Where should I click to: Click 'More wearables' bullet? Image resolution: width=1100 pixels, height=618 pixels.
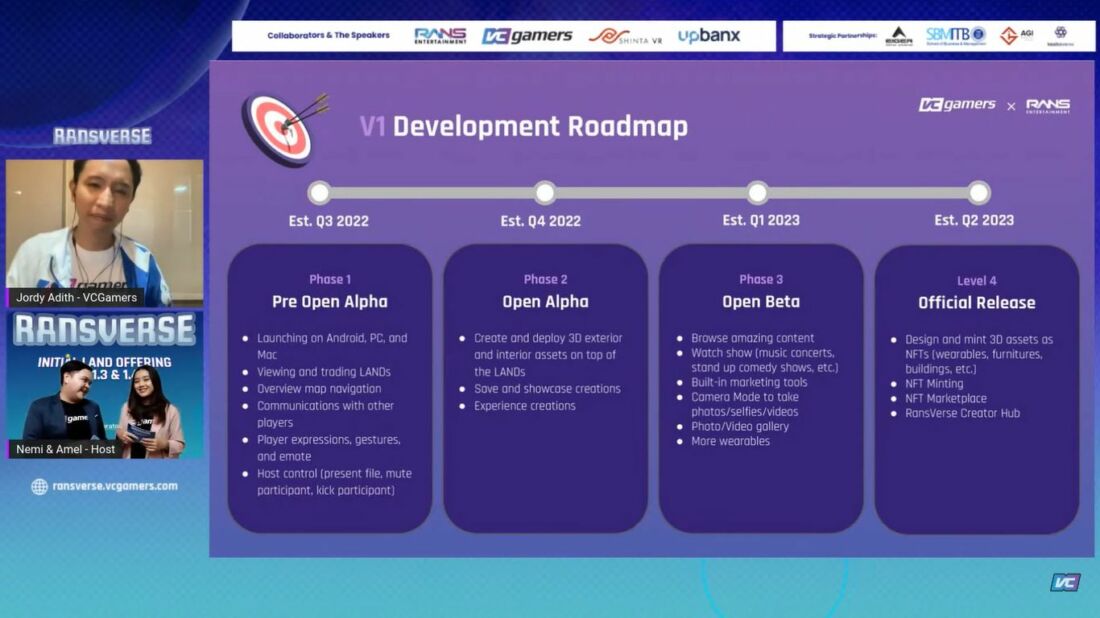coord(730,441)
